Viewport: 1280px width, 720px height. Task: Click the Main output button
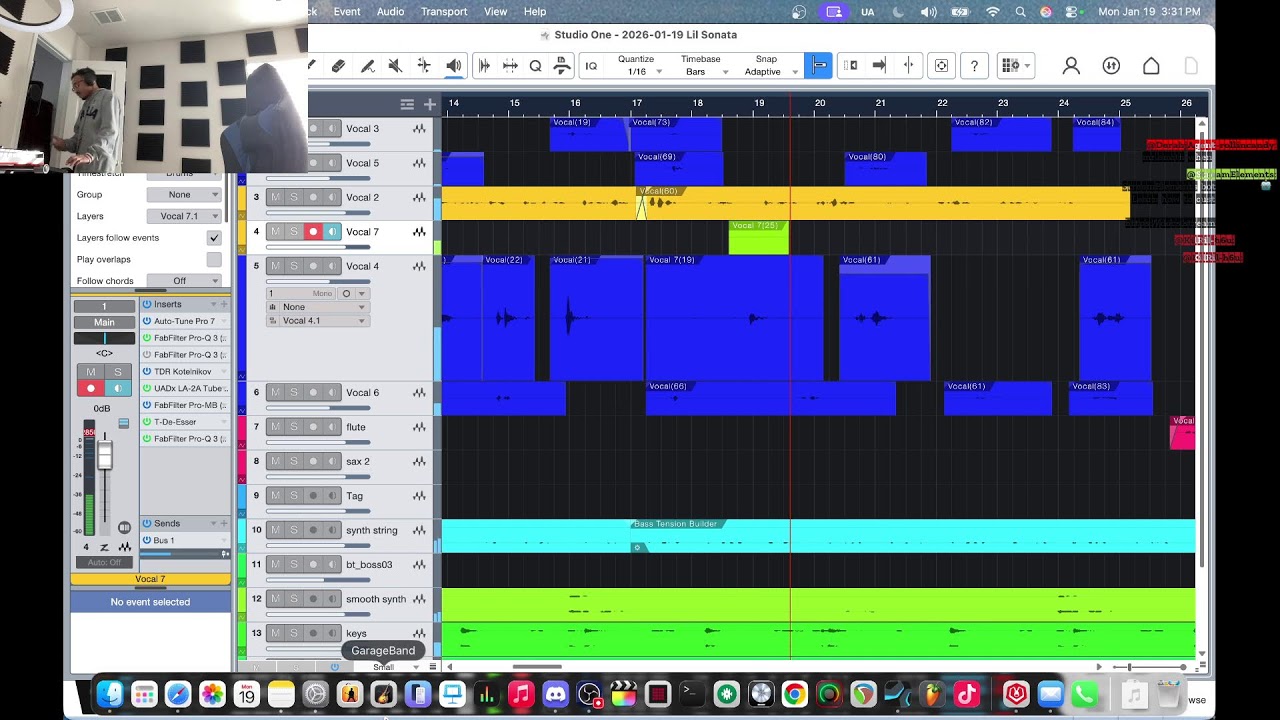(104, 322)
